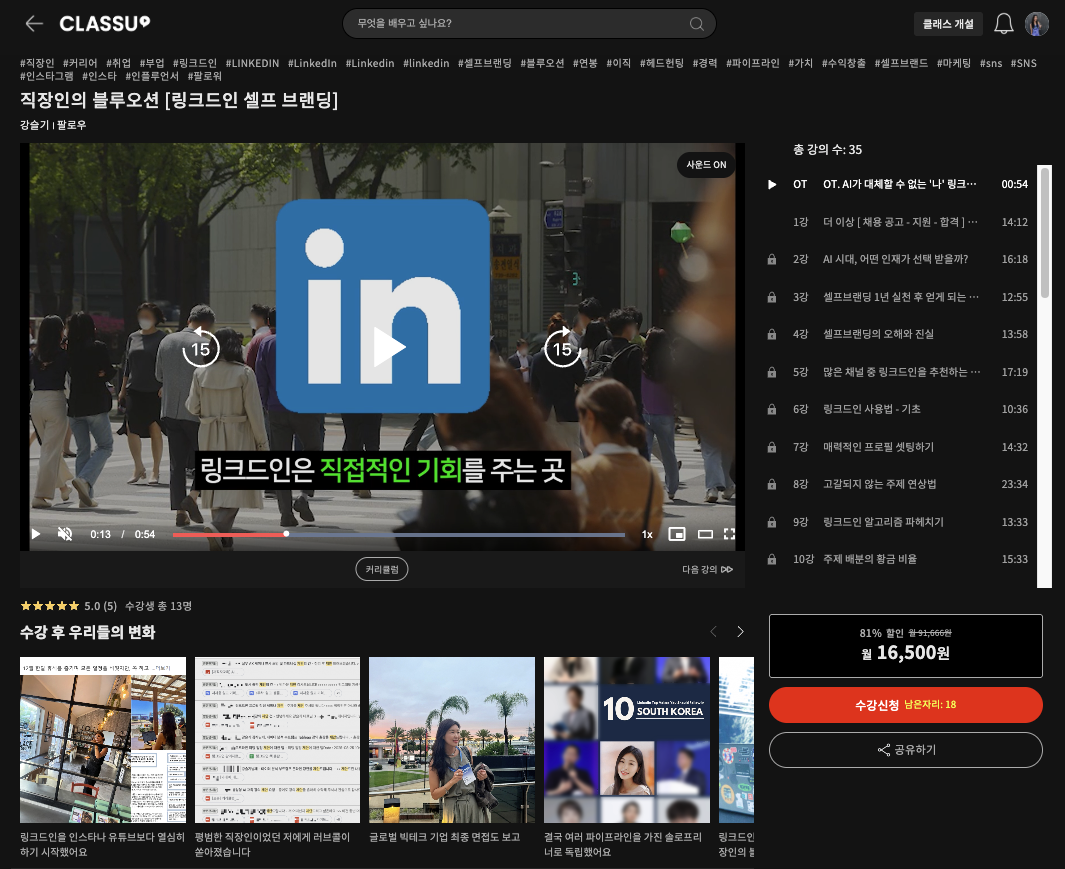Click the price box 월 16,500원

(905, 645)
